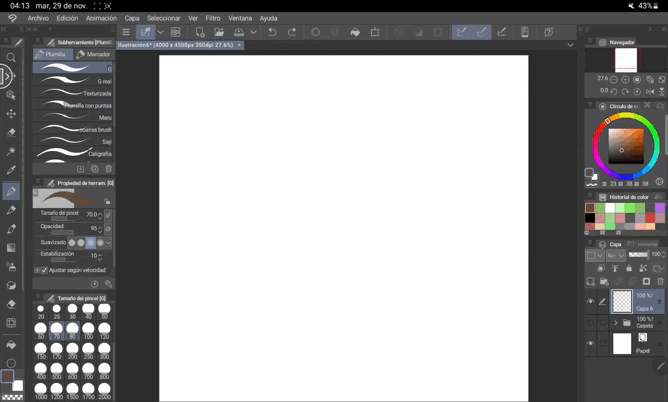Screen dimensions: 668x402
Task: Open the Edición menu
Action: point(67,18)
